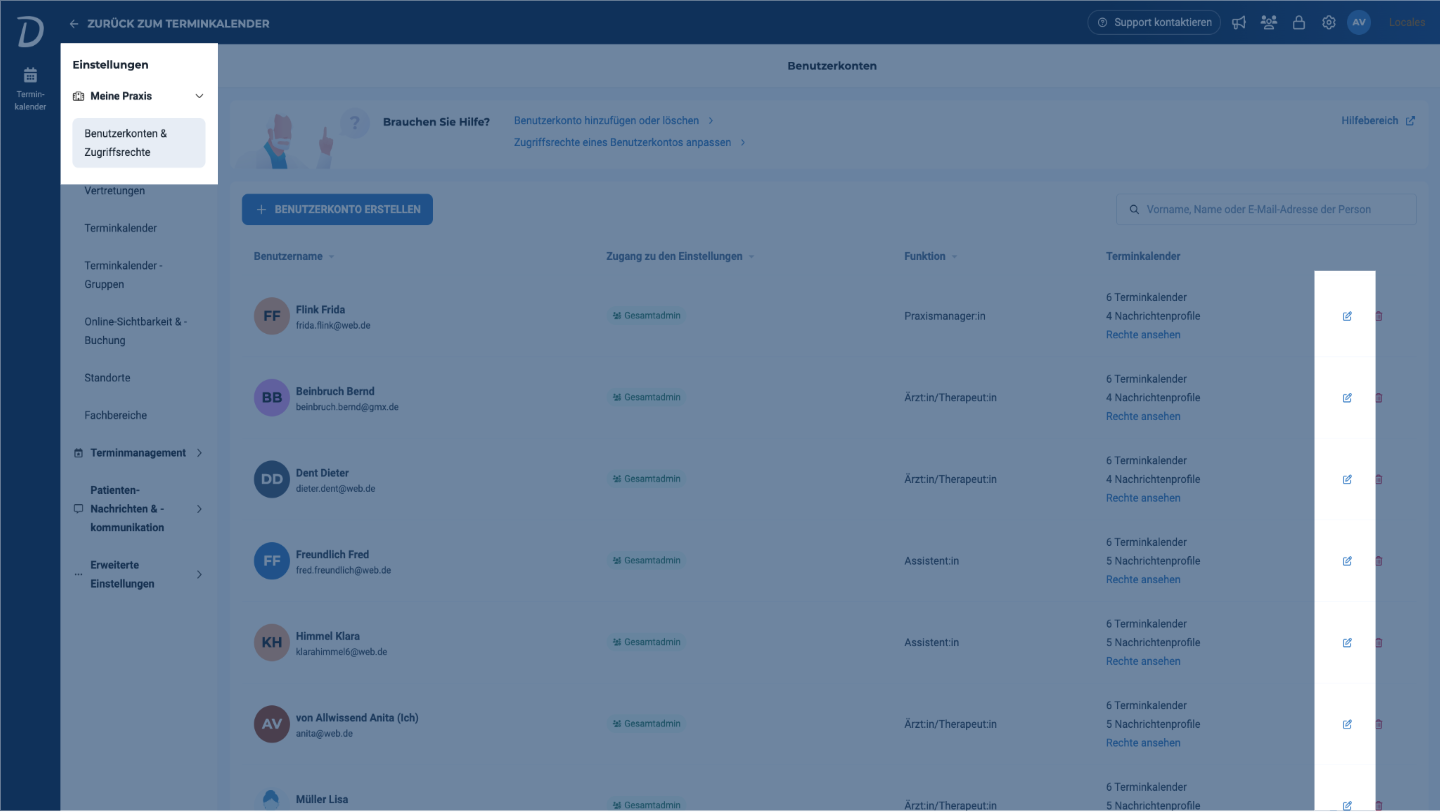The image size is (1440, 812).
Task: Click the back arrow to Terminkalender
Action: coord(74,23)
